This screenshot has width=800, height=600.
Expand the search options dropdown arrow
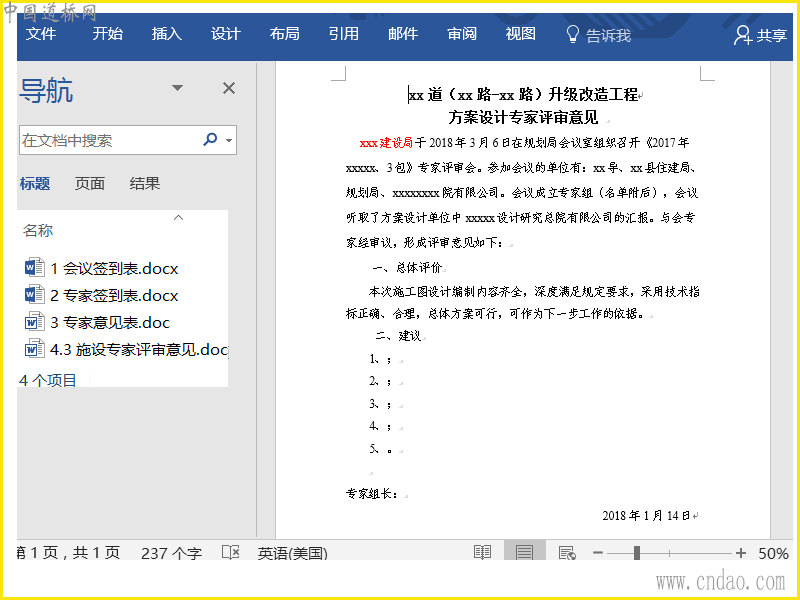coord(229,140)
